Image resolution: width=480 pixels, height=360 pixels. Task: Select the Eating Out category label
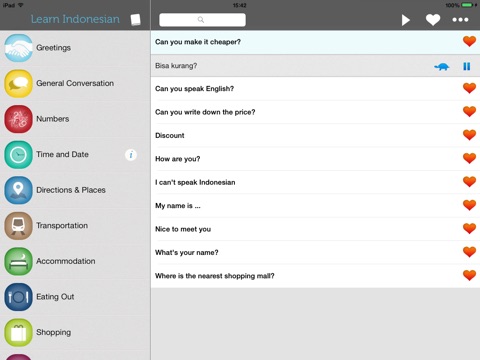click(x=55, y=297)
